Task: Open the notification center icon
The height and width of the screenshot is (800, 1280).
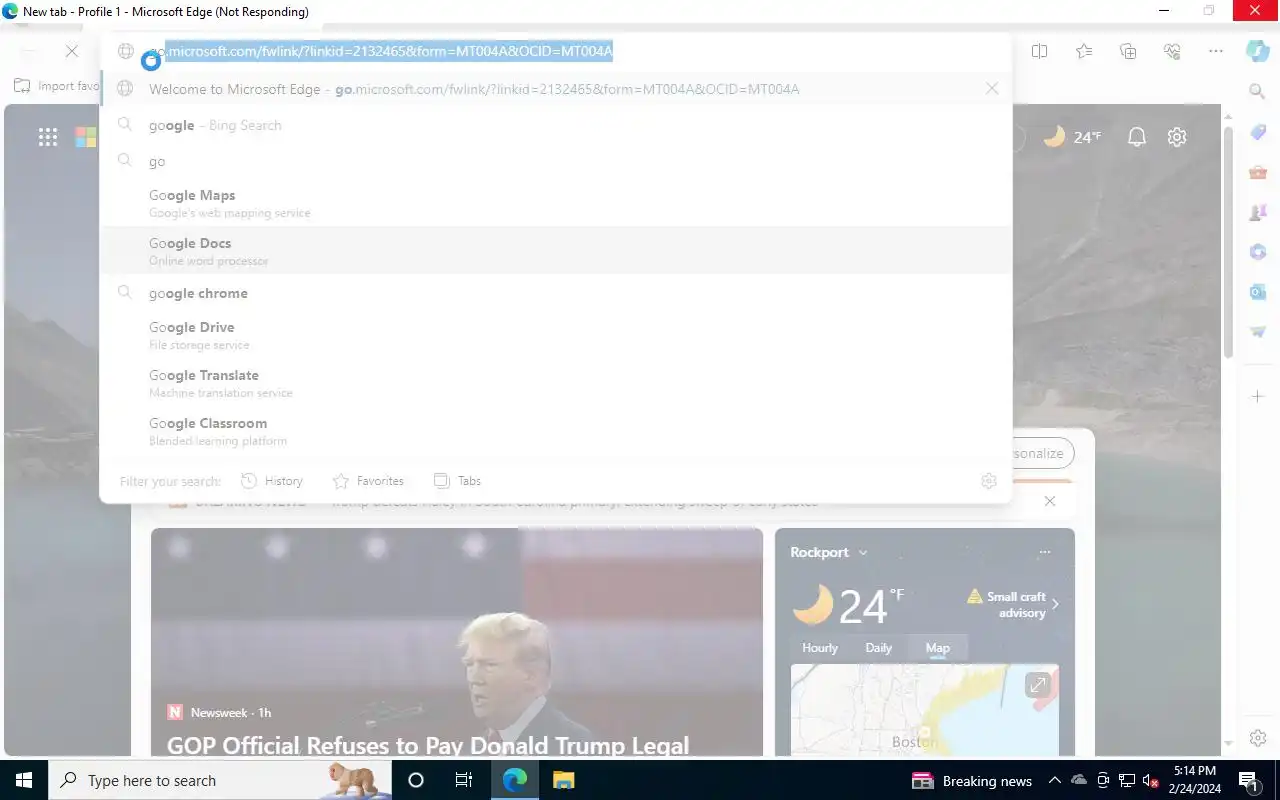Action: point(1249,781)
